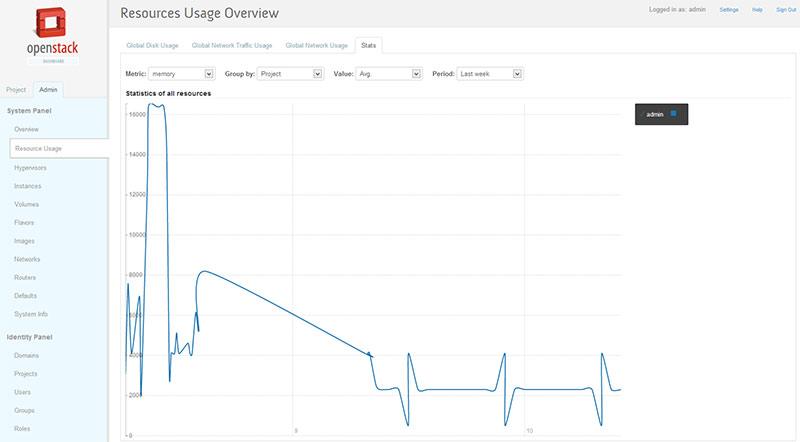
Task: Open Networks in the sidebar
Action: [27, 260]
